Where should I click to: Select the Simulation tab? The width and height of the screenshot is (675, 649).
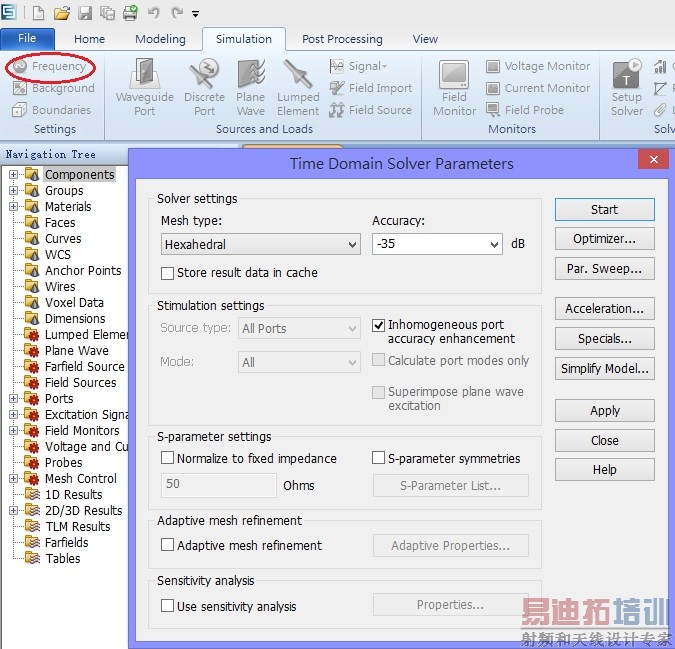pyautogui.click(x=244, y=39)
